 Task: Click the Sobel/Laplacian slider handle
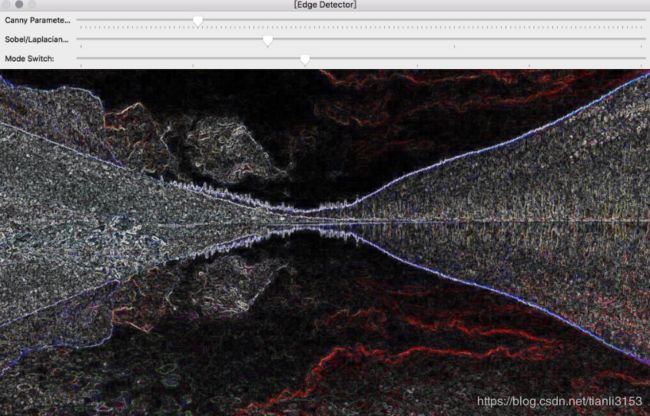(x=268, y=40)
